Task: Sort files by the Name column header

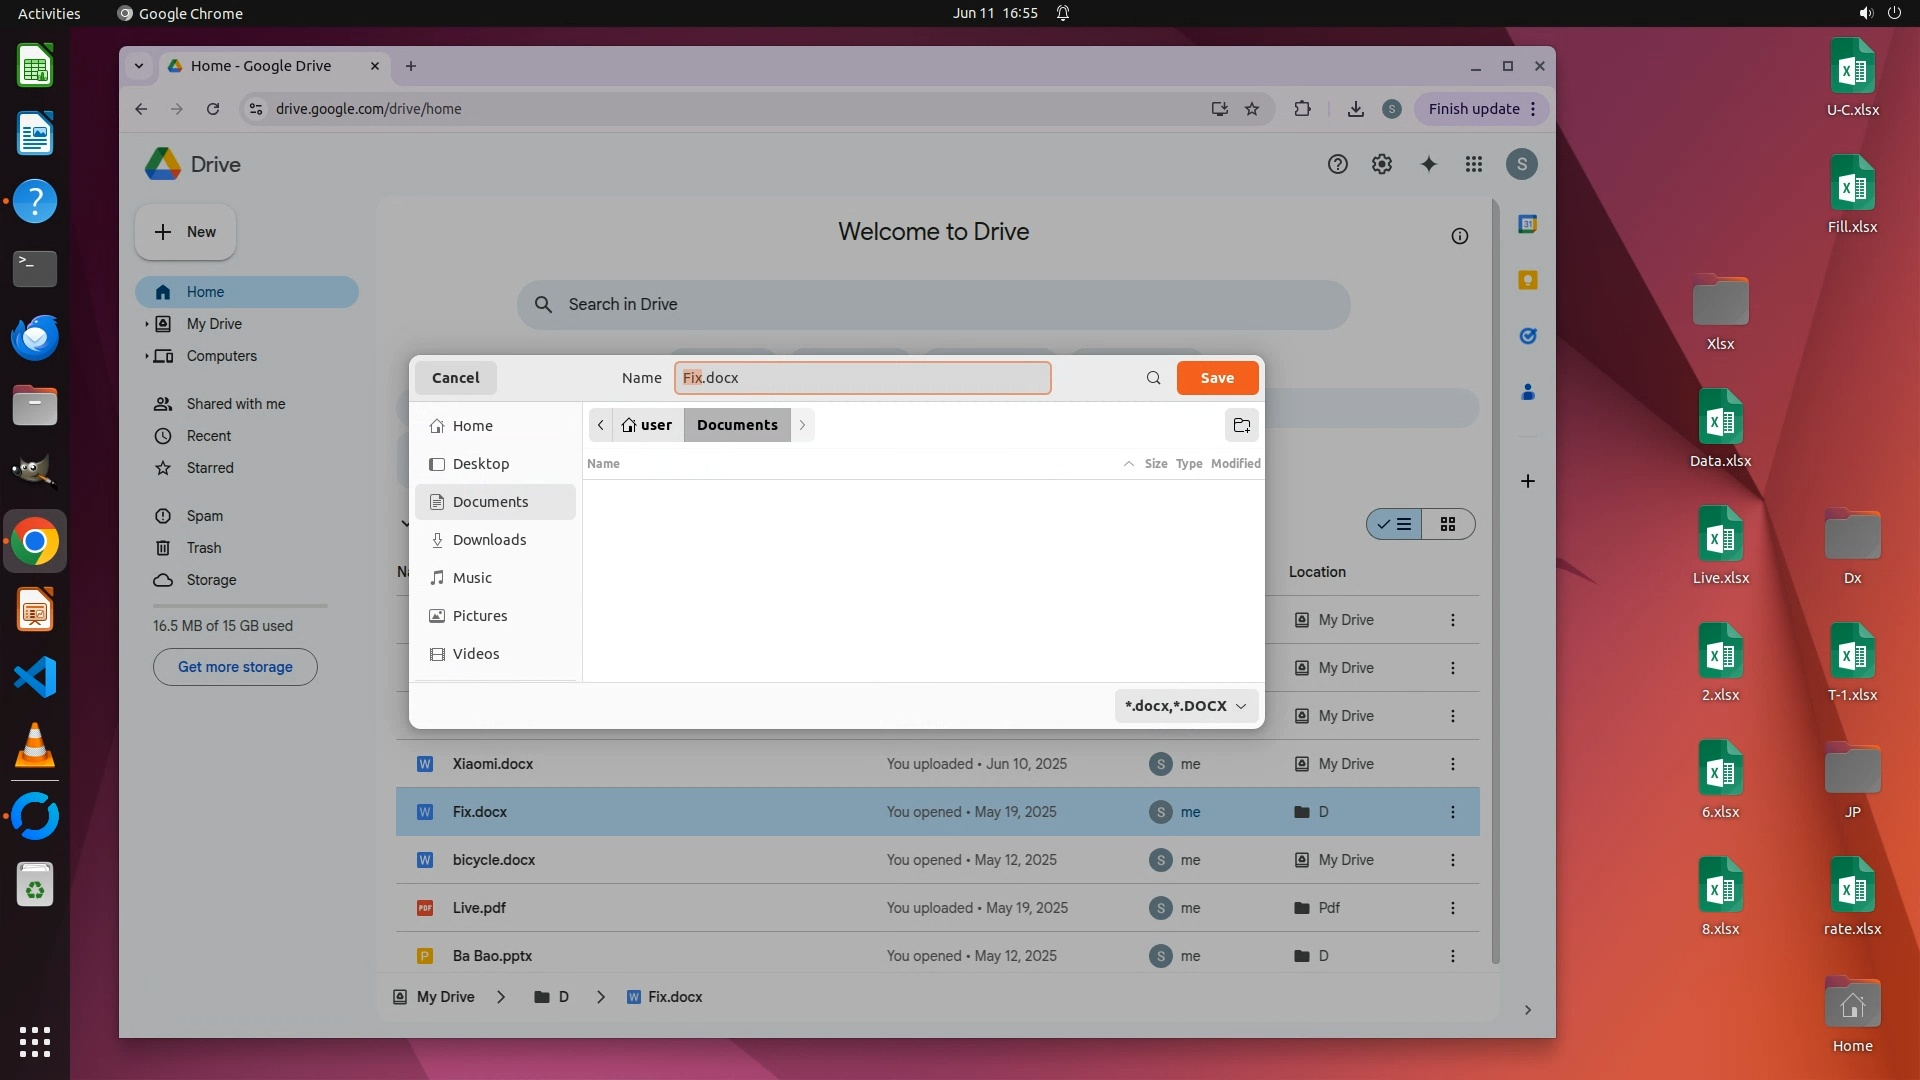Action: (603, 464)
